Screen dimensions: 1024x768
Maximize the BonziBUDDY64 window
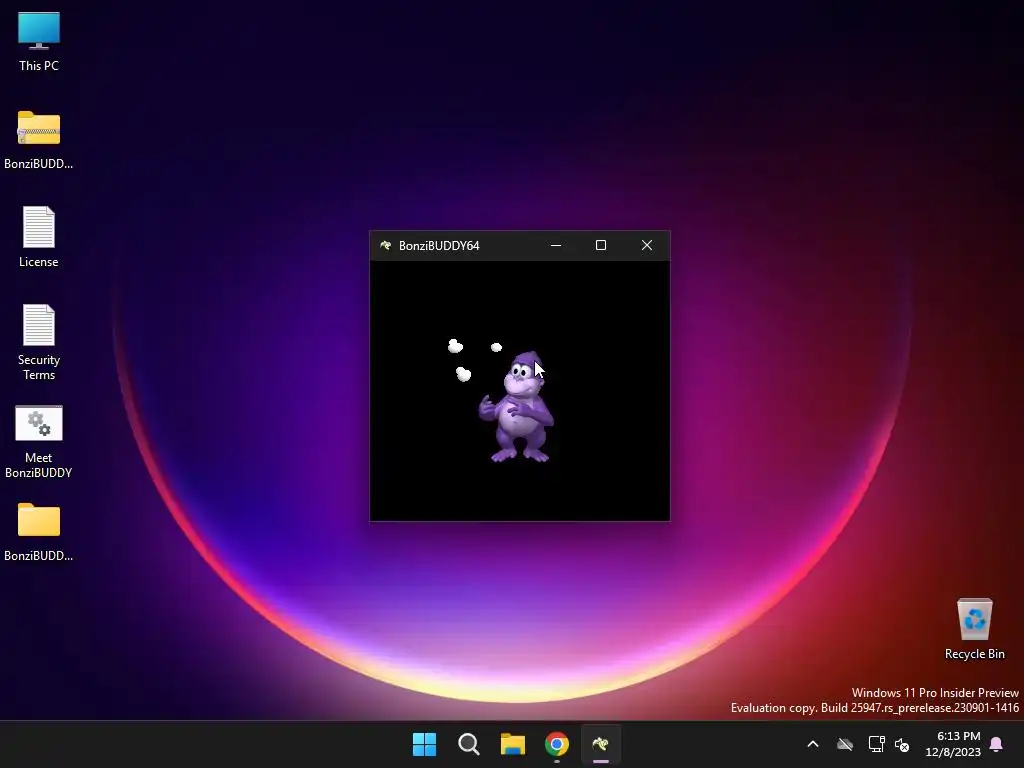click(x=601, y=246)
